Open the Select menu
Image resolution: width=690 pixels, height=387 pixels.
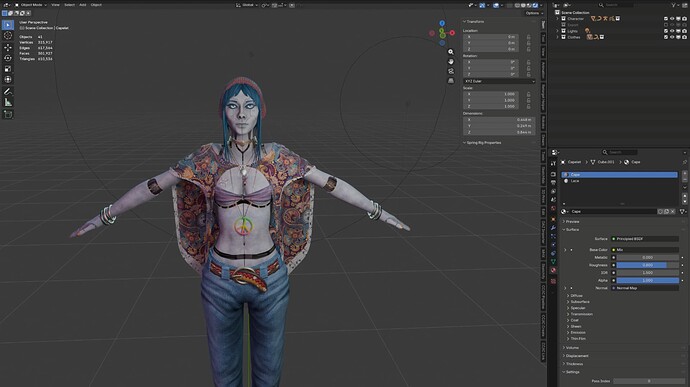pyautogui.click(x=70, y=5)
